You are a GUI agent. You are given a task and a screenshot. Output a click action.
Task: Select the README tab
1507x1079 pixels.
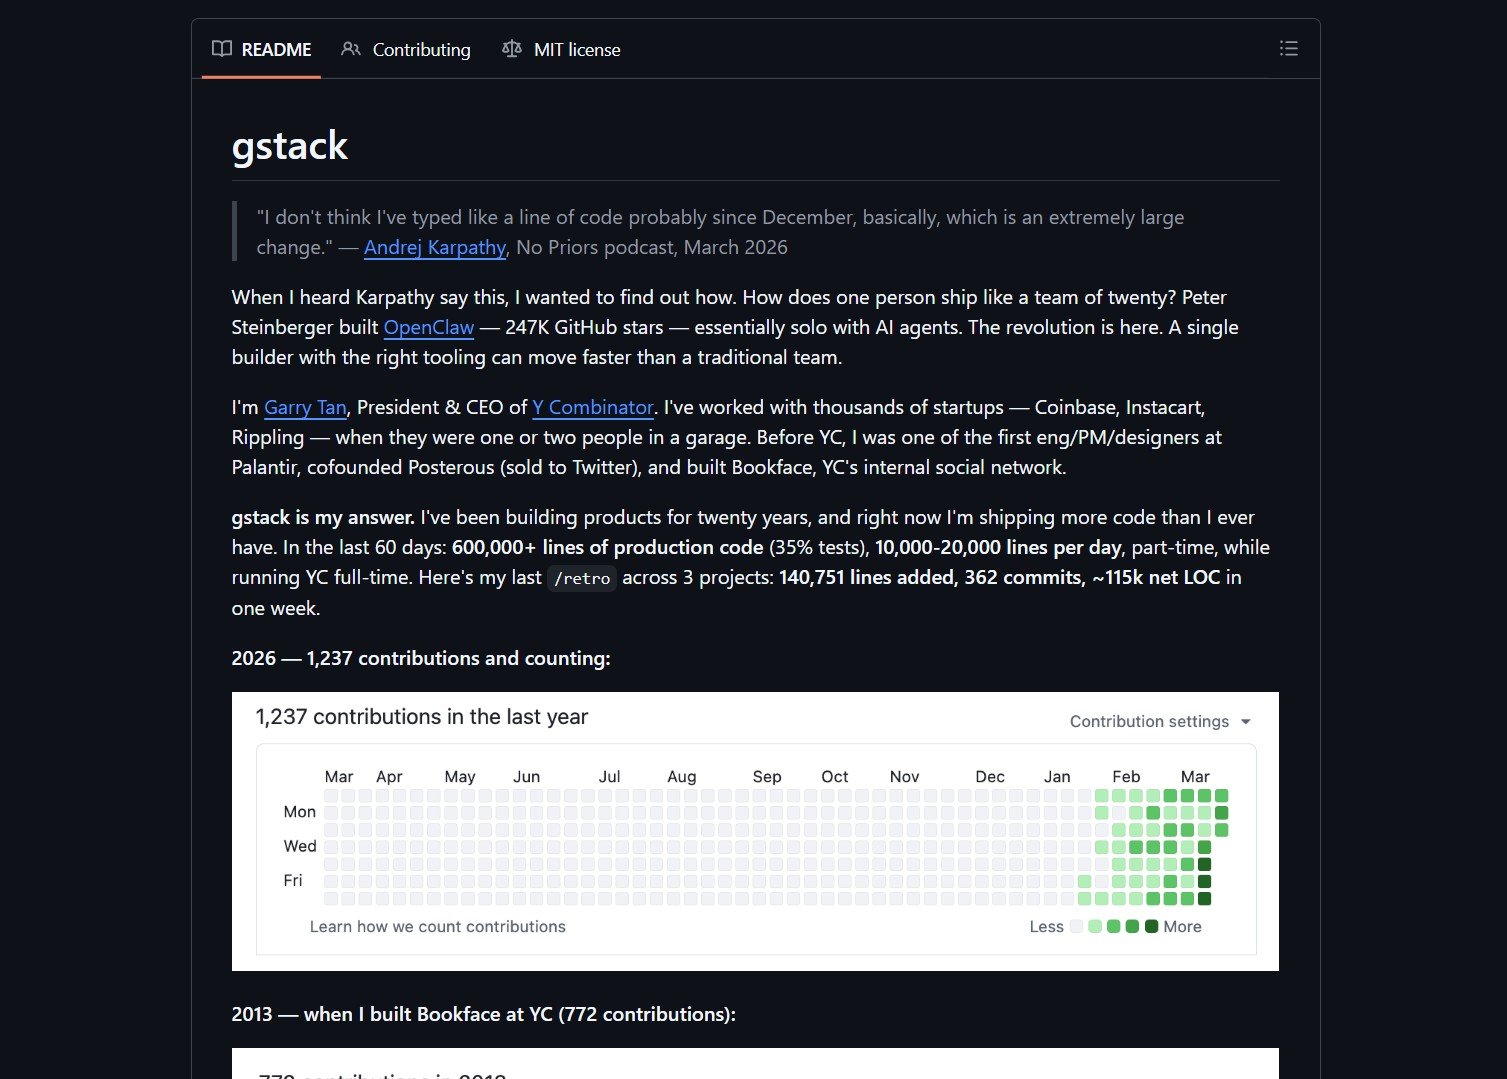[x=274, y=49]
